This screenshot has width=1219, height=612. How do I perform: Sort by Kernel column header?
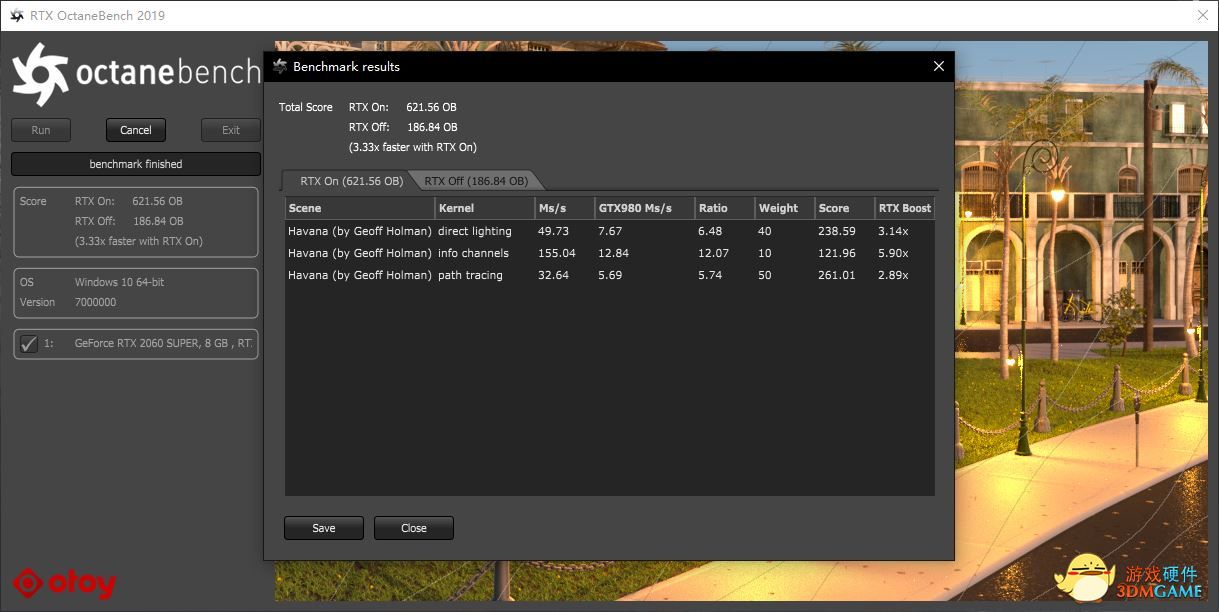[485, 208]
